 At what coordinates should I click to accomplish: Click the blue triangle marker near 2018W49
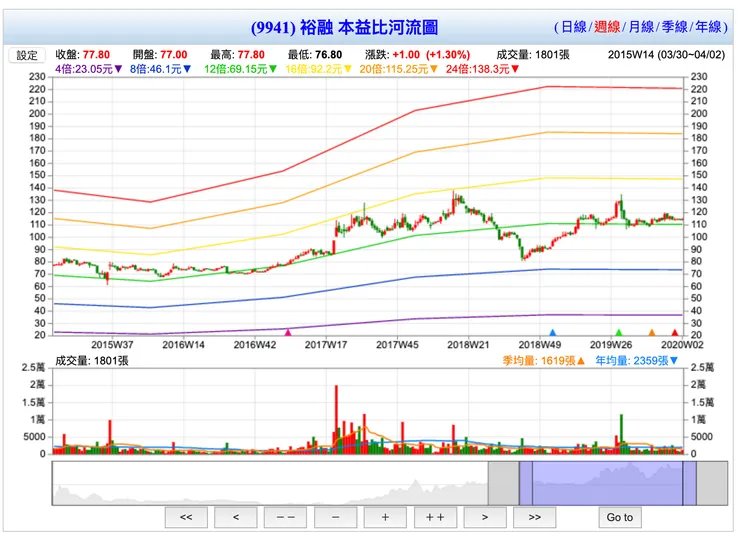tap(553, 333)
